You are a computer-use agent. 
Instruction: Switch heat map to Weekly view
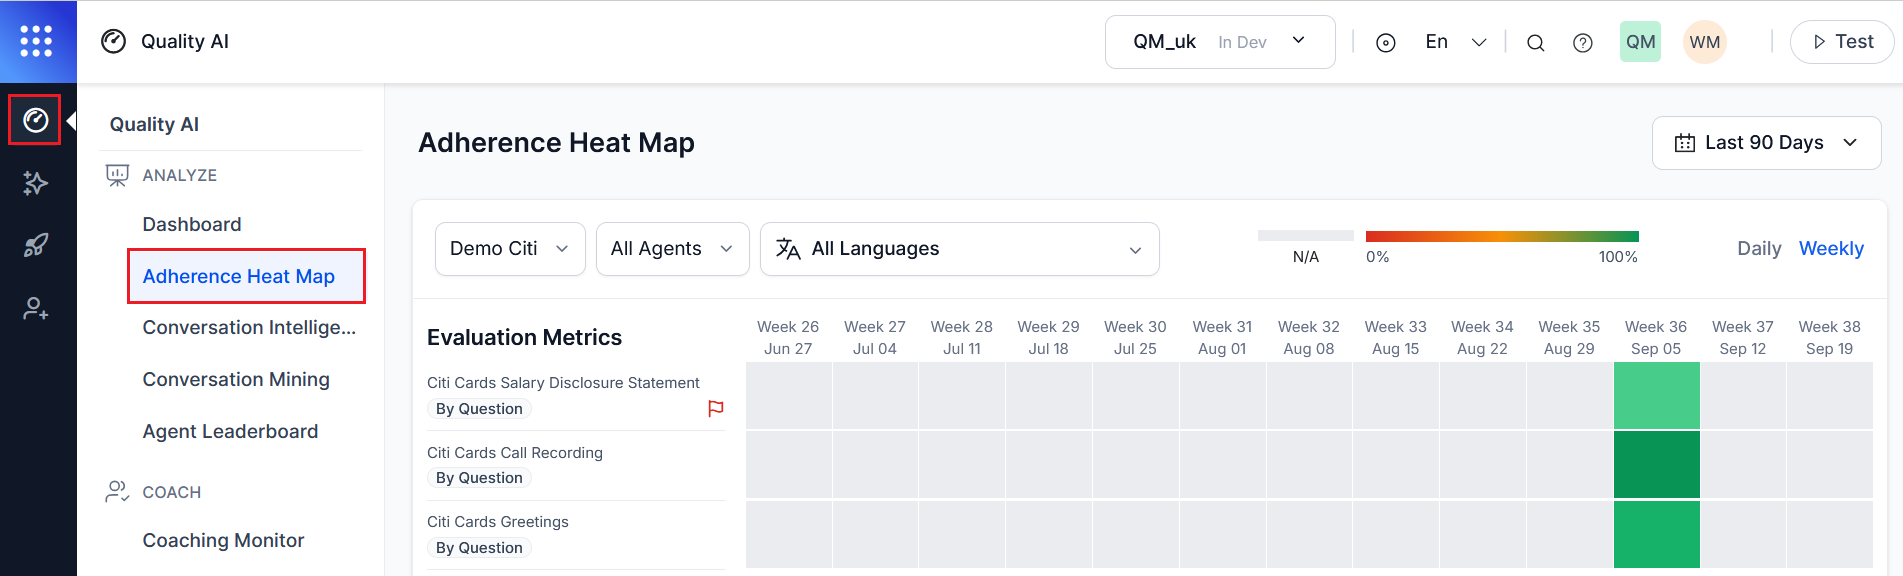click(x=1830, y=248)
